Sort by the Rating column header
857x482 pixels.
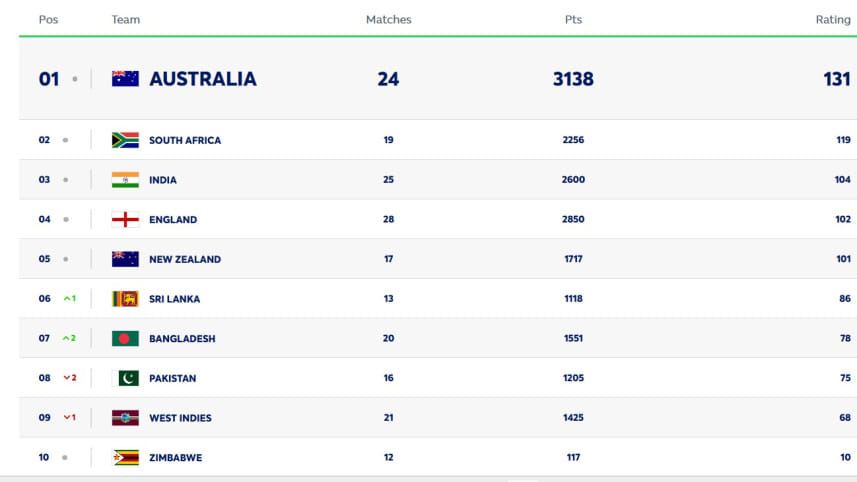click(833, 20)
